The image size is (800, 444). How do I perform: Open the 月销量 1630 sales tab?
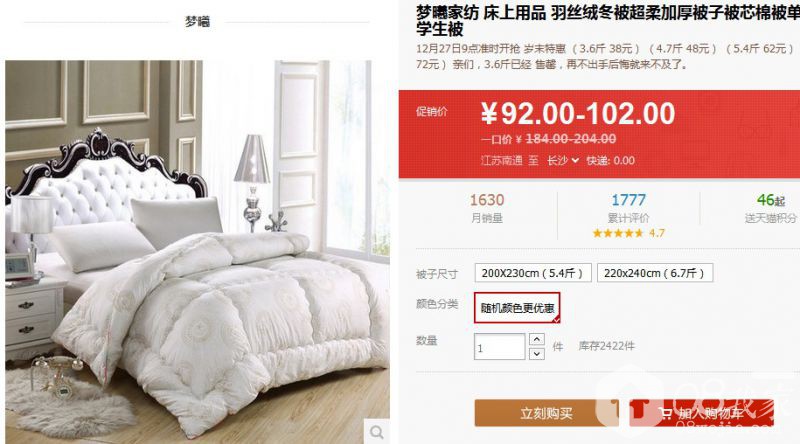[x=487, y=208]
